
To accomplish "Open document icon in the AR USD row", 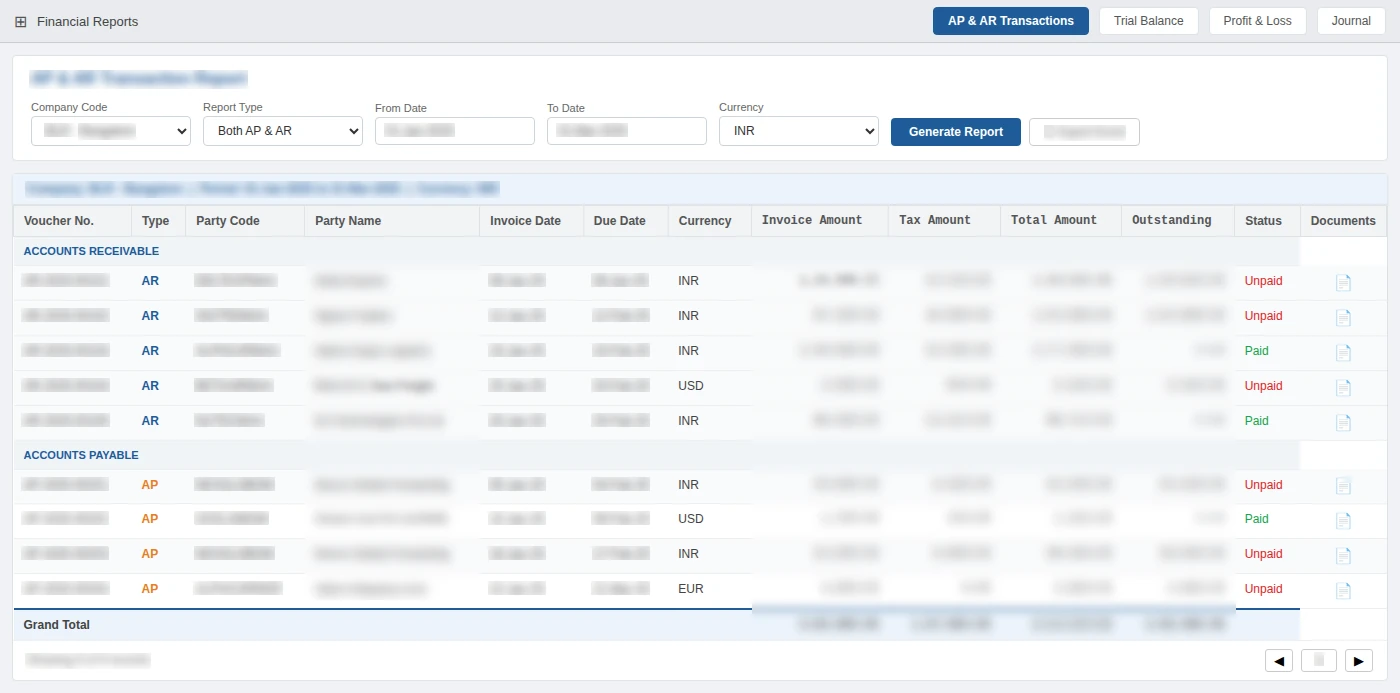I will (x=1343, y=388).
